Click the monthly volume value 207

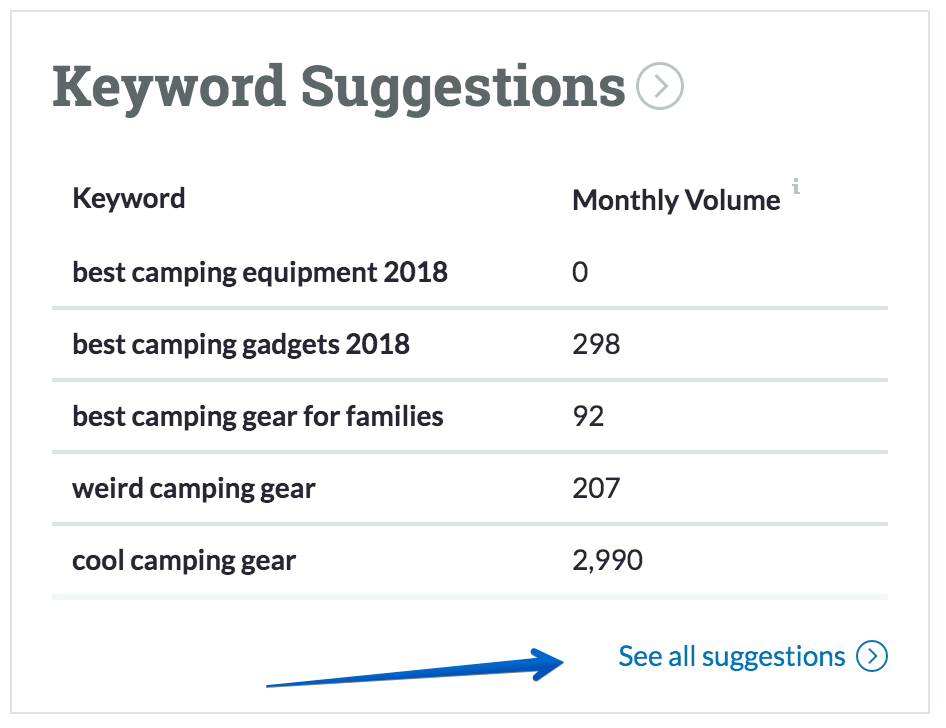(x=596, y=489)
